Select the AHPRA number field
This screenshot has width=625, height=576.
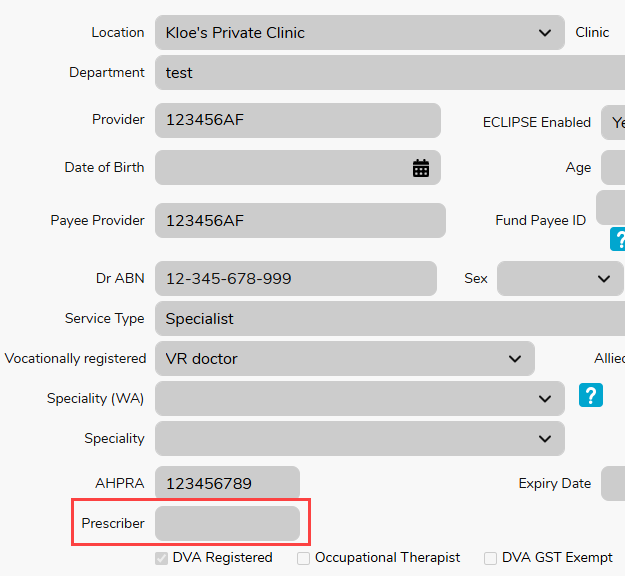click(x=227, y=483)
